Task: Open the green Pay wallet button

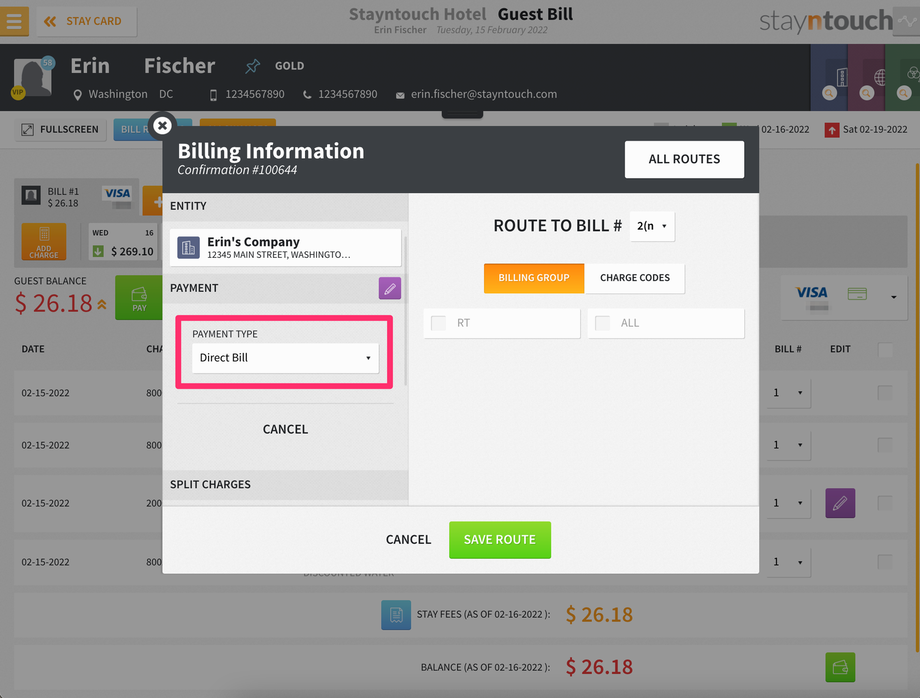Action: pos(139,297)
